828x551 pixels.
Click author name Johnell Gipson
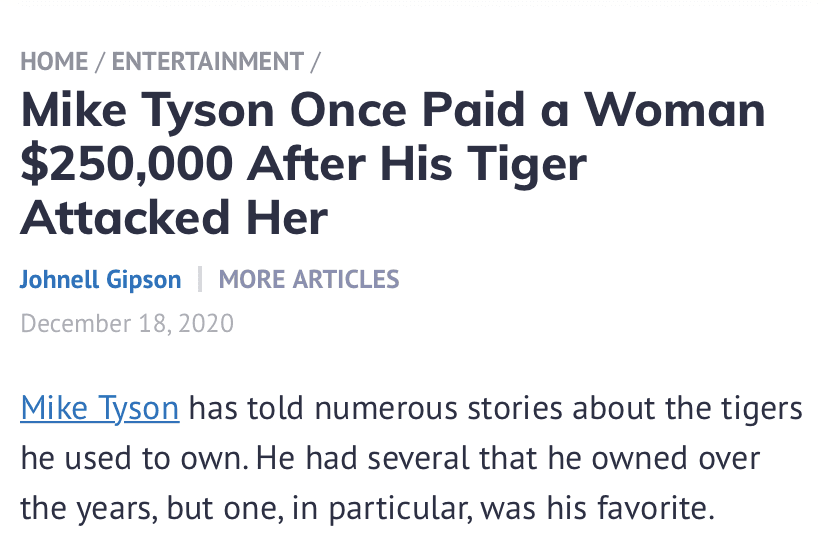100,279
